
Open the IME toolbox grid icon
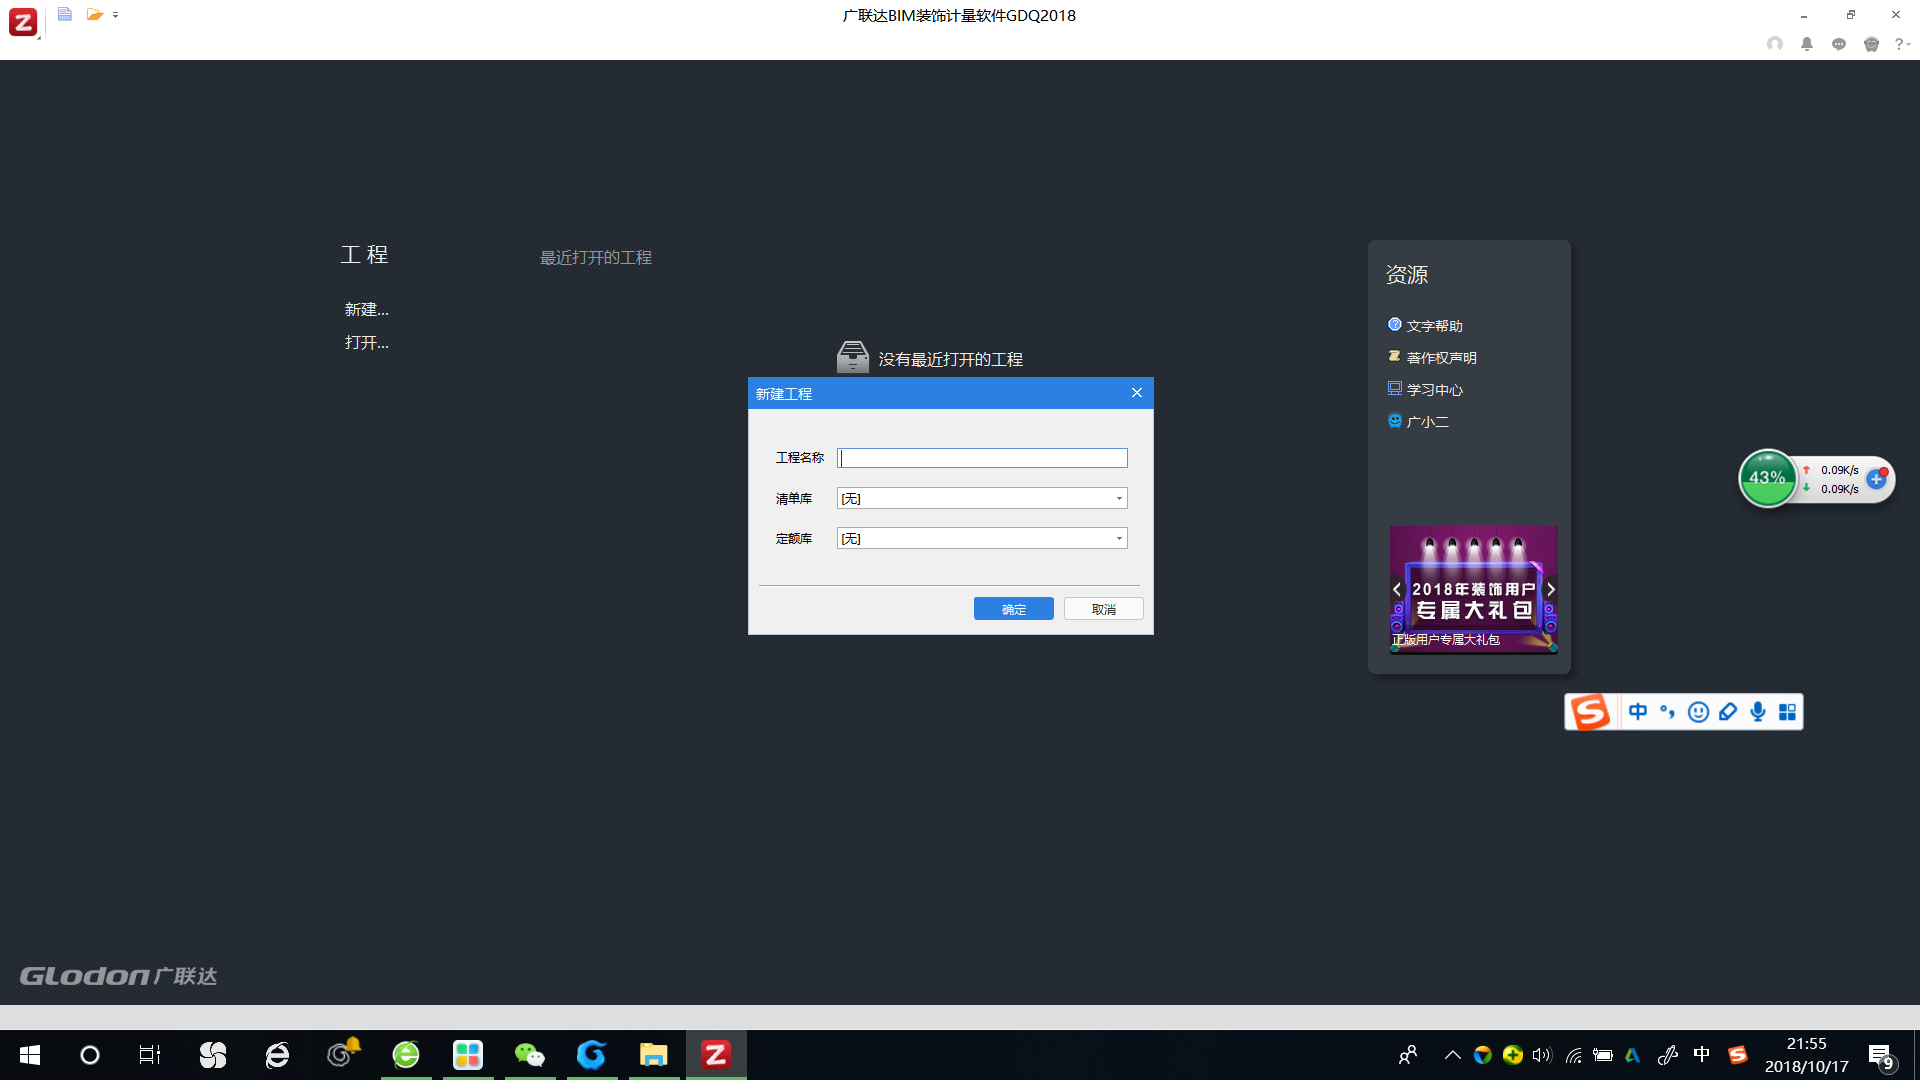click(1788, 712)
